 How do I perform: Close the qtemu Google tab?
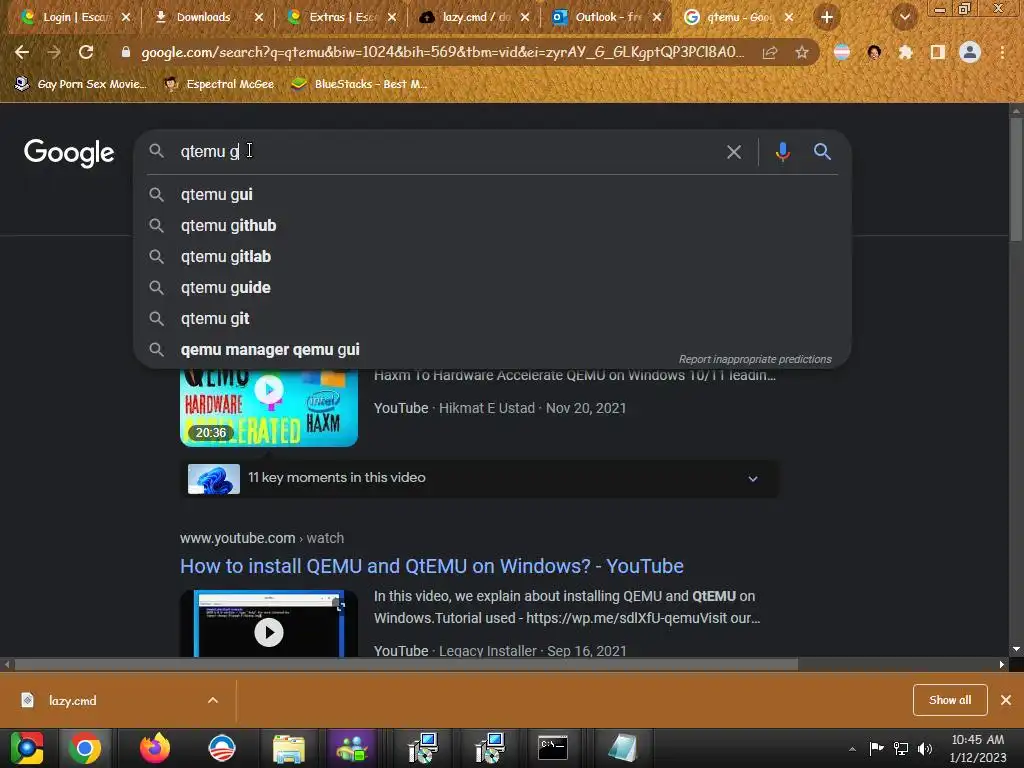(x=789, y=18)
